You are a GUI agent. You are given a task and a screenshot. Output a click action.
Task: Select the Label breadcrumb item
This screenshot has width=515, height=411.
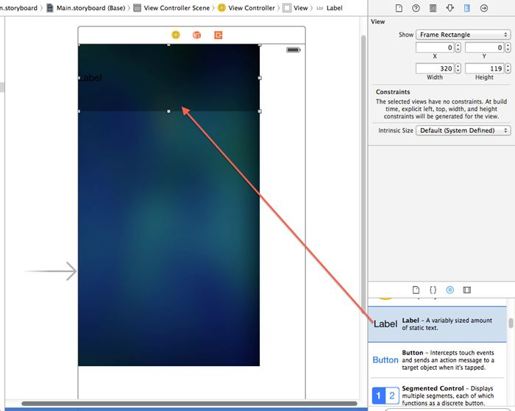tap(330, 8)
